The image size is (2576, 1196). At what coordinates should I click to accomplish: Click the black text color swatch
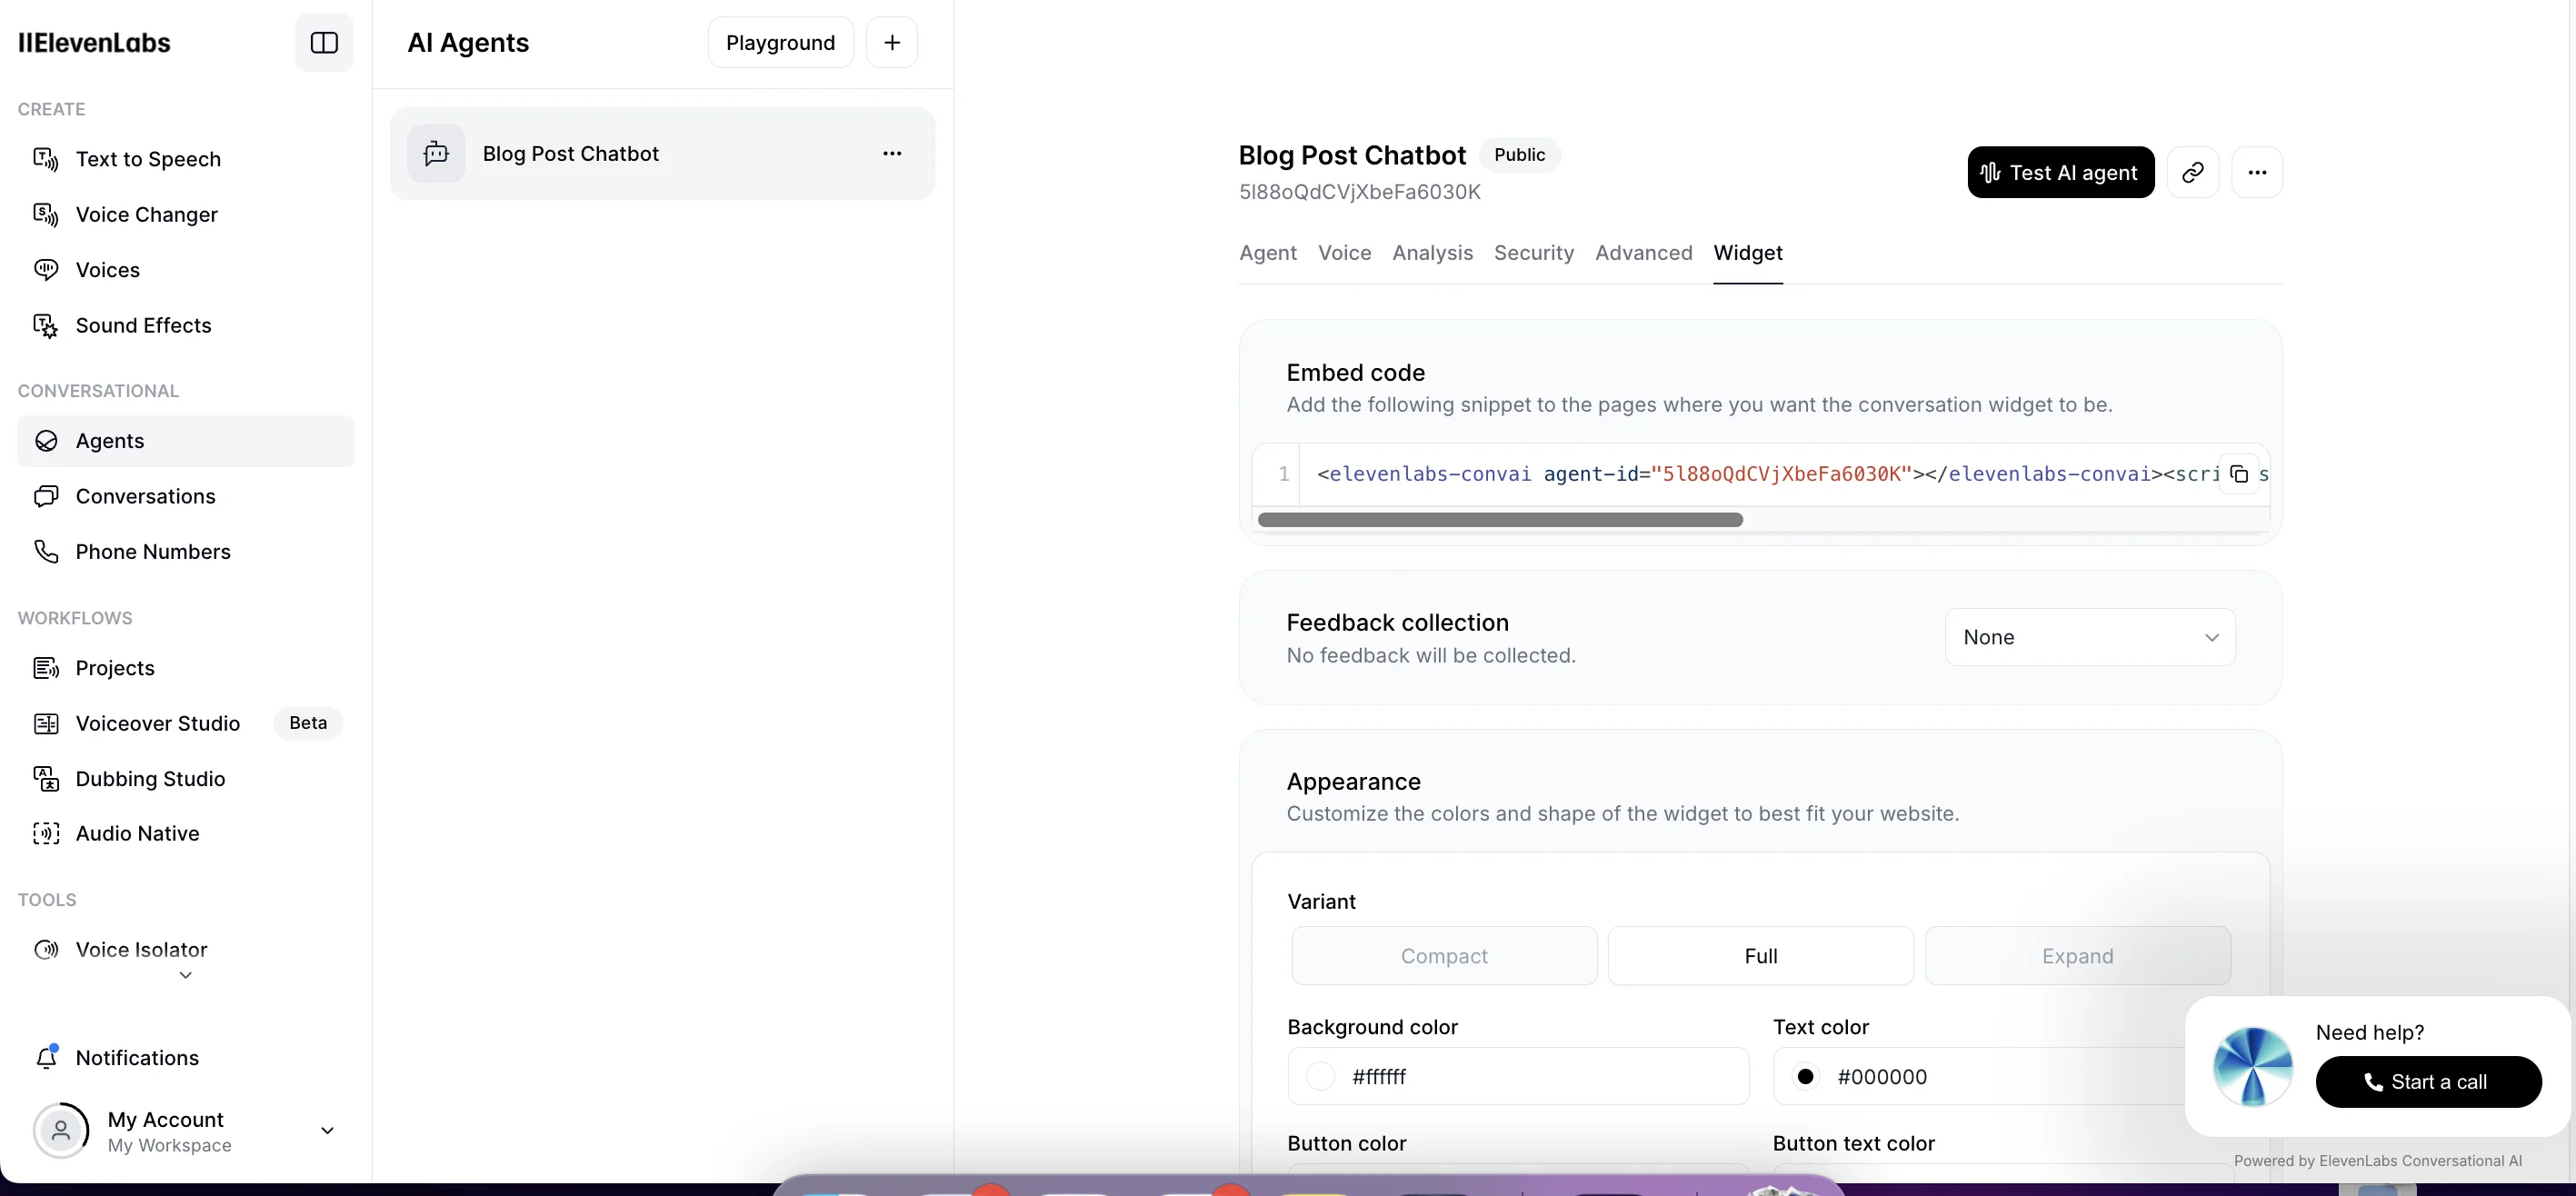[x=1804, y=1076]
